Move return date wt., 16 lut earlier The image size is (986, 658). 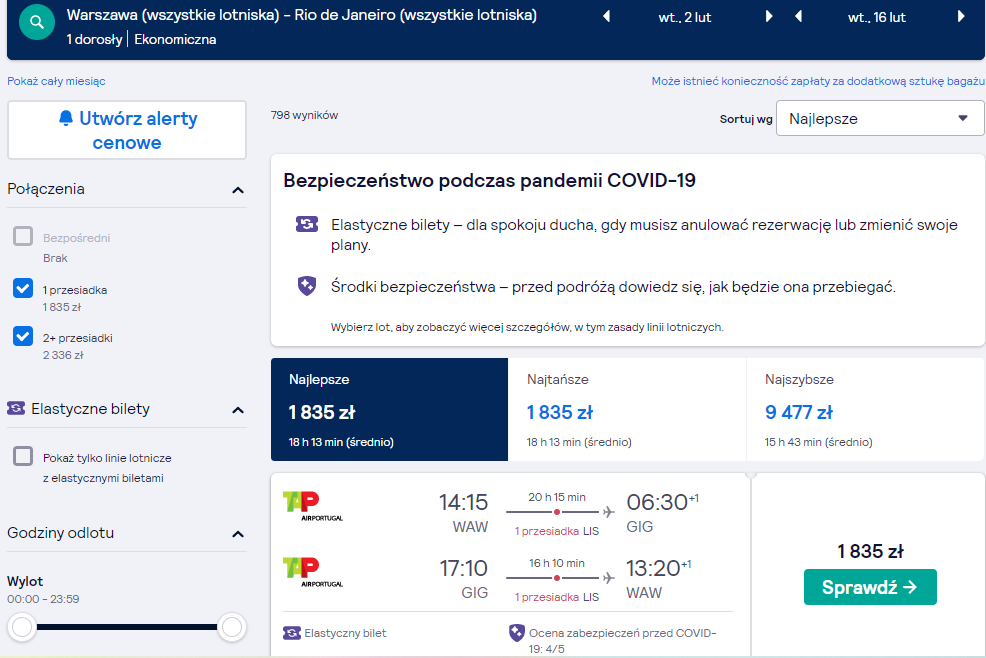point(799,16)
